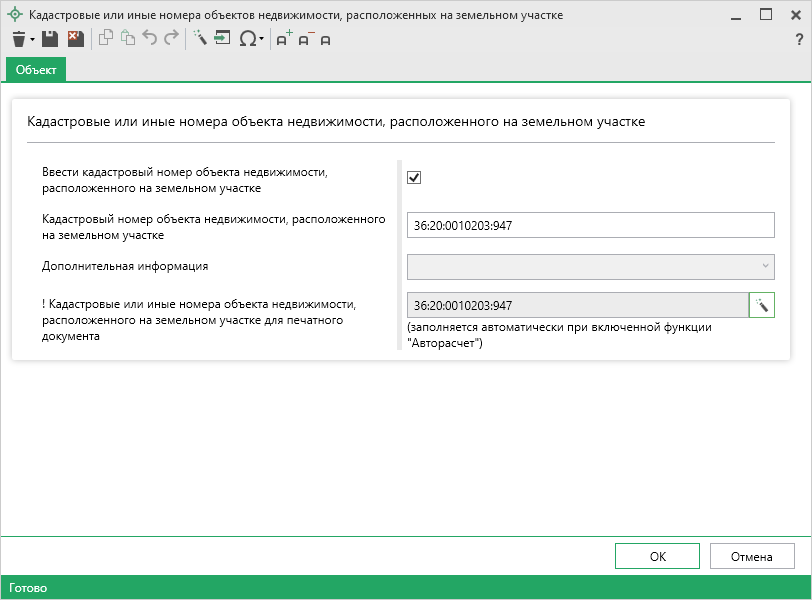Click the black floppy disk save icon
Image resolution: width=812 pixels, height=600 pixels.
pyautogui.click(x=50, y=39)
